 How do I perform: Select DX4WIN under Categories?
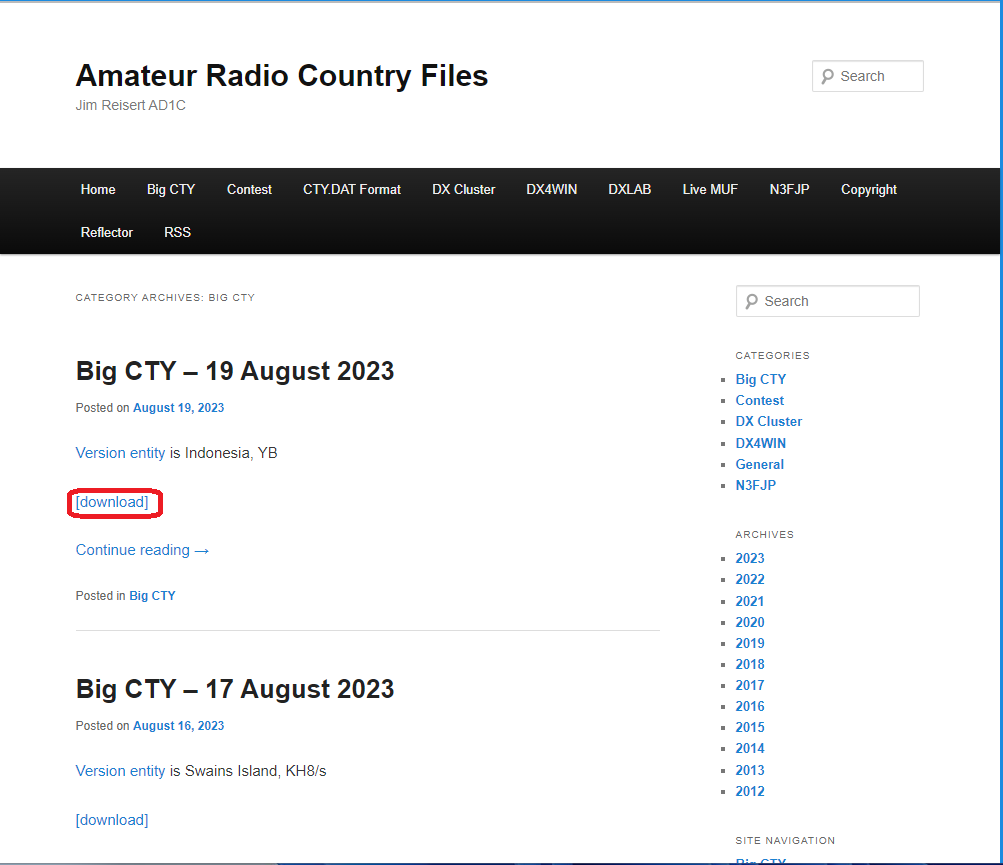click(761, 443)
